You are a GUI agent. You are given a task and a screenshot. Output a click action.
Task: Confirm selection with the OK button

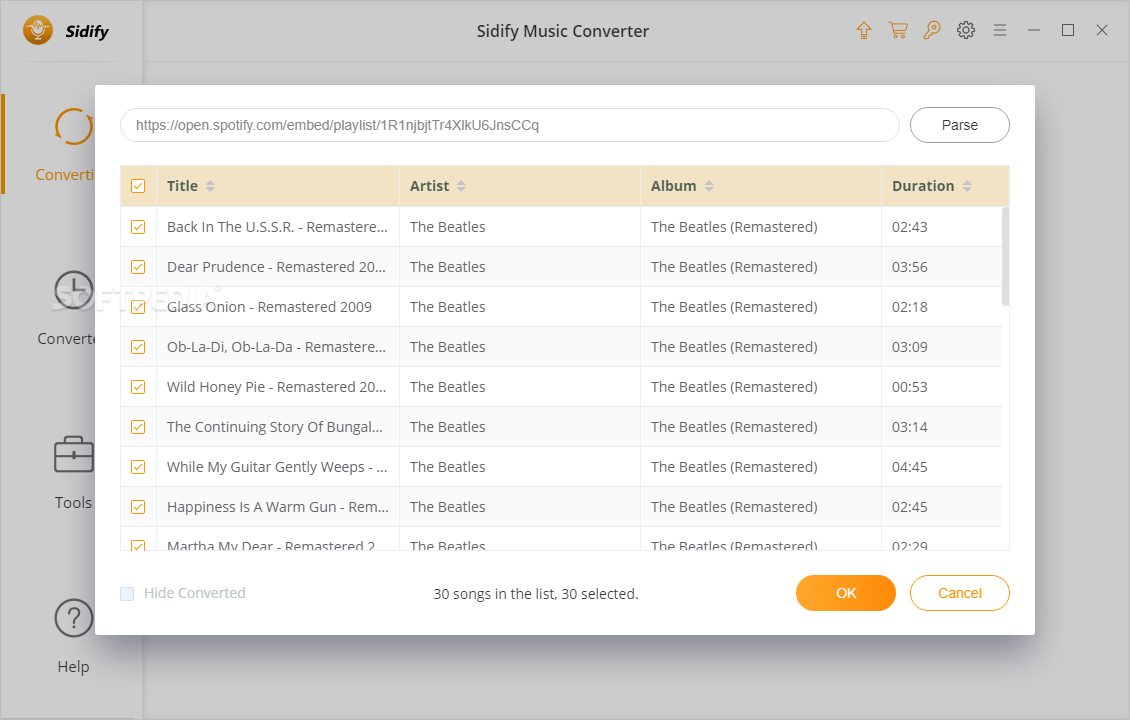coord(845,592)
